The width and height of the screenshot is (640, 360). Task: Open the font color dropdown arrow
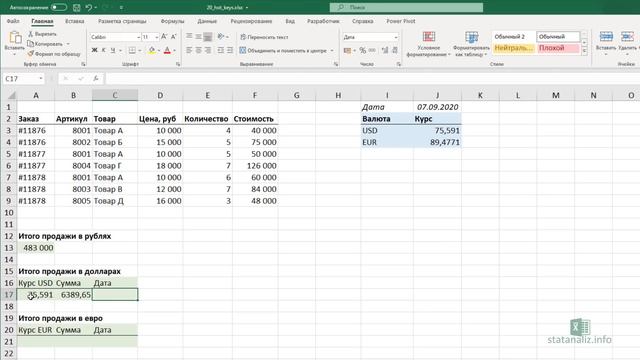[175, 51]
